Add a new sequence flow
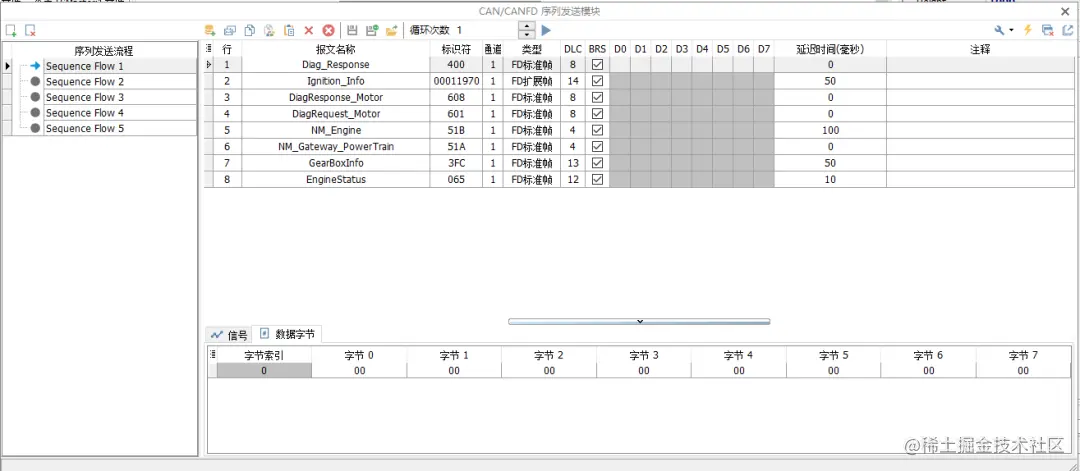Image resolution: width=1080 pixels, height=471 pixels. coord(11,30)
